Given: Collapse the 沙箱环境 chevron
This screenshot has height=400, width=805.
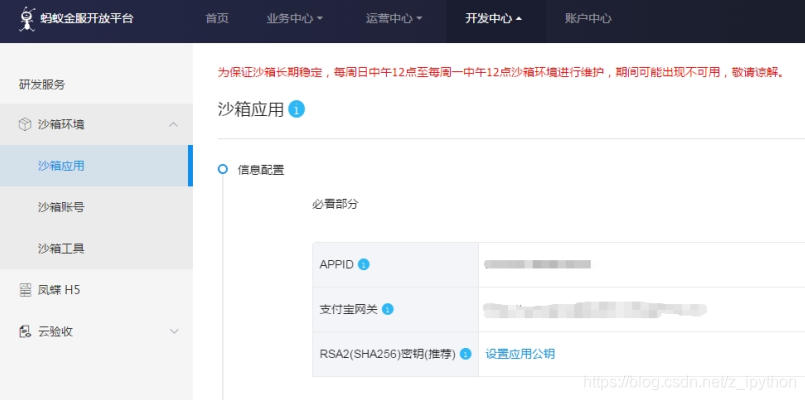Looking at the screenshot, I should pos(174,124).
